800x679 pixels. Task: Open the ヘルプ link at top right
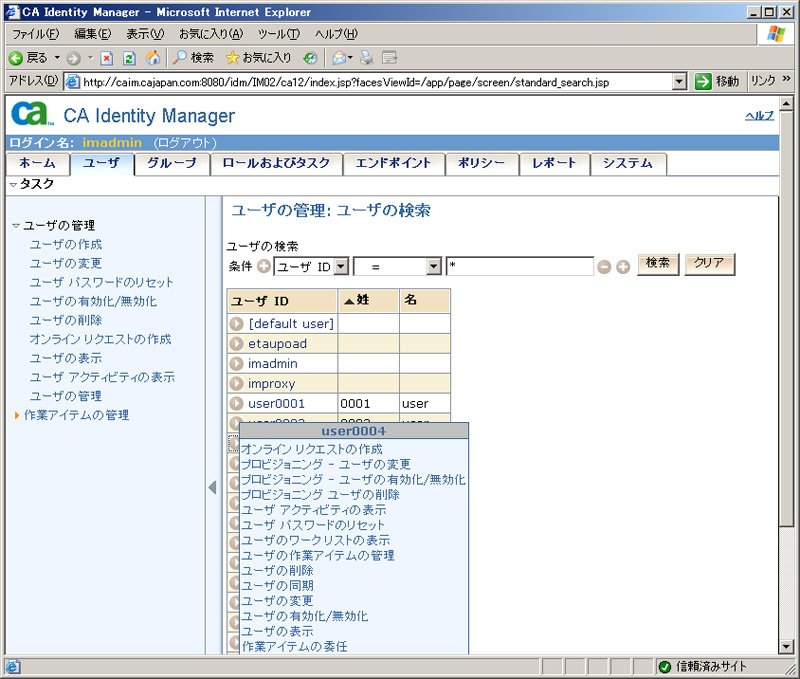click(759, 116)
